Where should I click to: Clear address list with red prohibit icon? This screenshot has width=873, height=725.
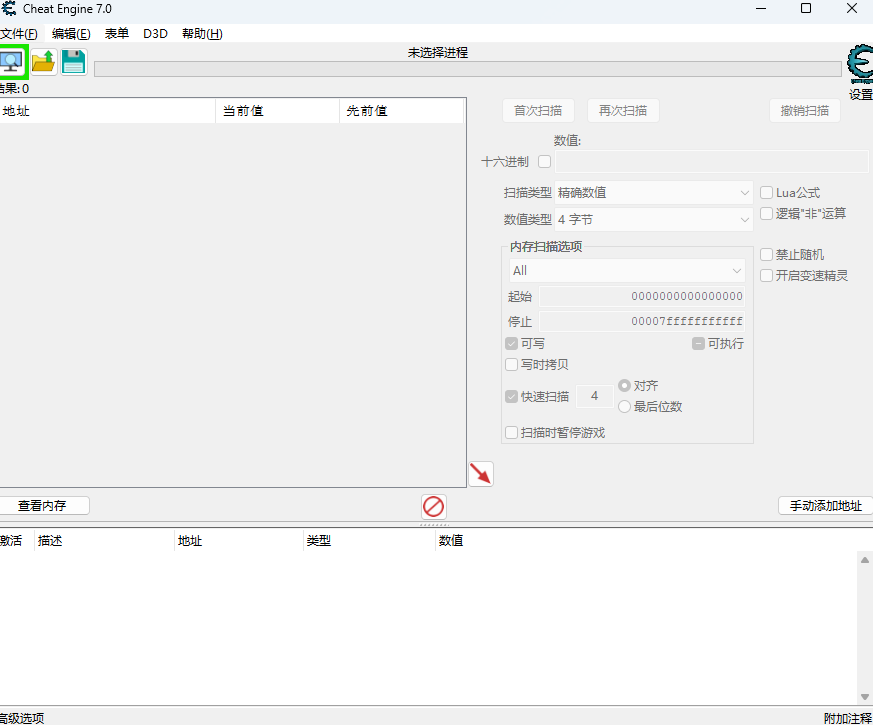point(434,507)
